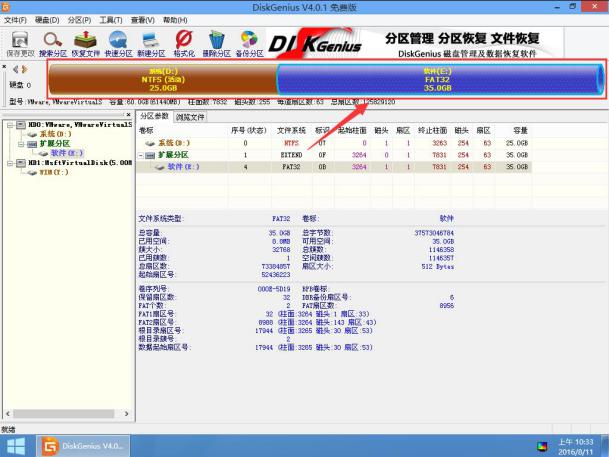This screenshot has width=609, height=457.
Task: Click tree scrollbar left arrow
Action: pyautogui.click(x=8, y=414)
